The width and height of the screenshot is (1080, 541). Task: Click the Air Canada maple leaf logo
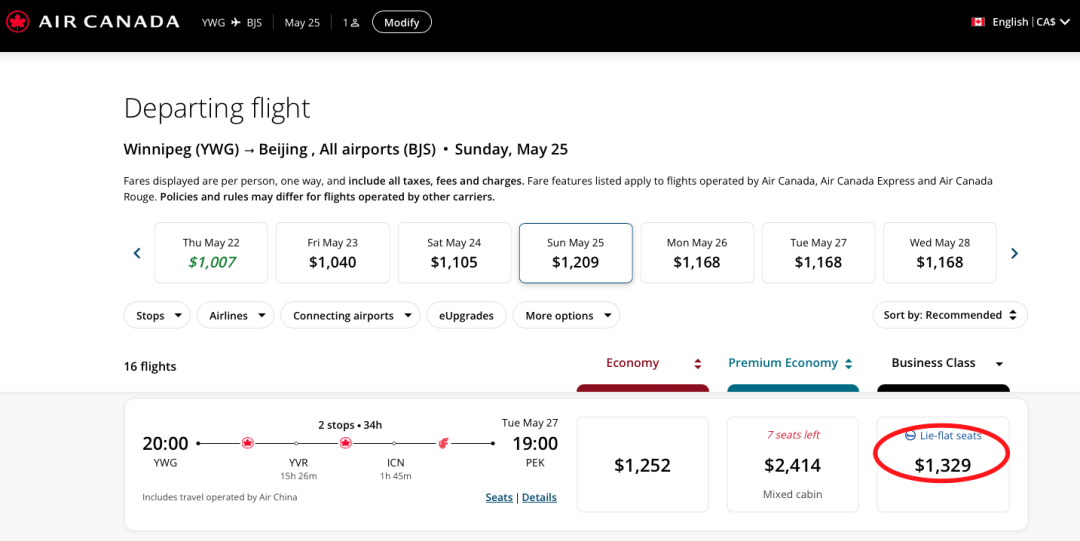[17, 22]
